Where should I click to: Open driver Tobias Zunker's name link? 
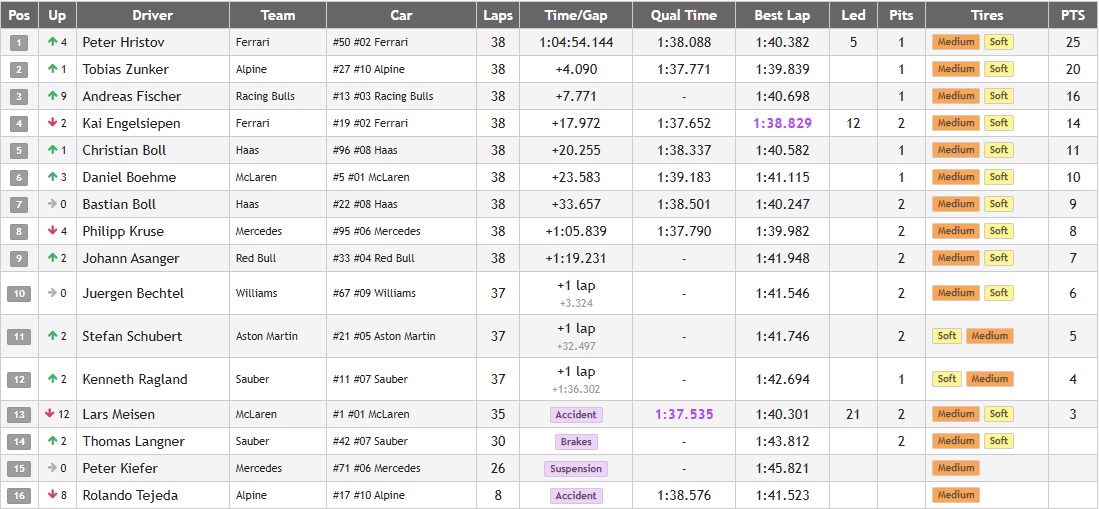click(x=125, y=69)
